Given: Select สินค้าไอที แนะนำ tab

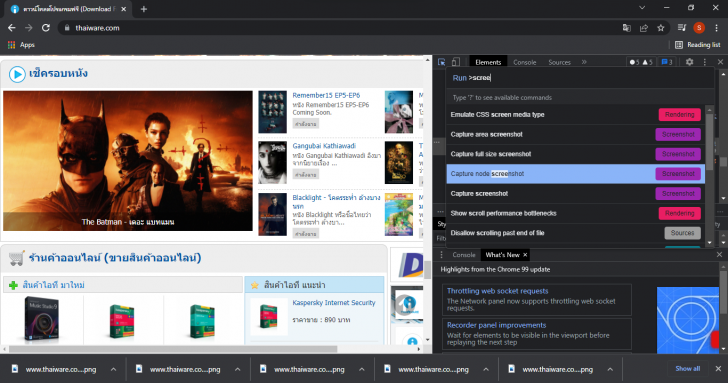Looking at the screenshot, I should 314,285.
